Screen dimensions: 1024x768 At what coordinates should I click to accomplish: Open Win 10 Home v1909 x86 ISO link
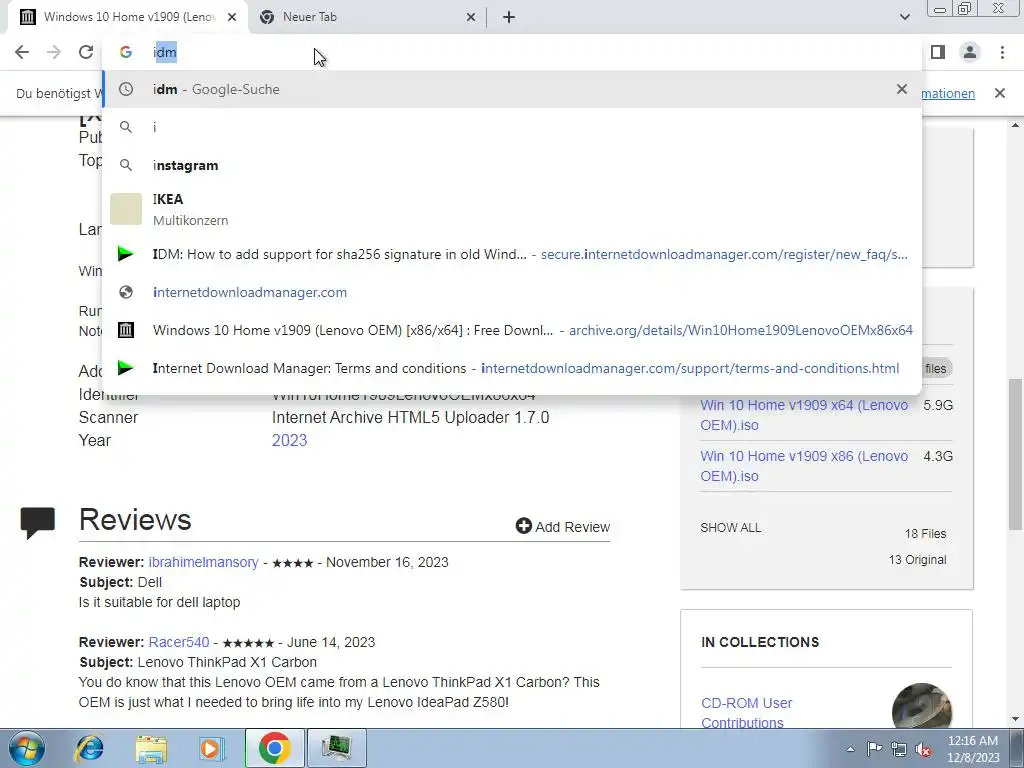point(804,466)
